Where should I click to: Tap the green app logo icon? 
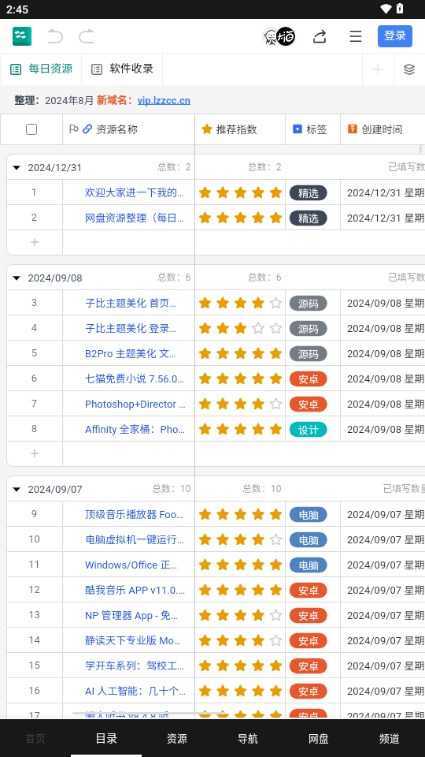point(22,36)
